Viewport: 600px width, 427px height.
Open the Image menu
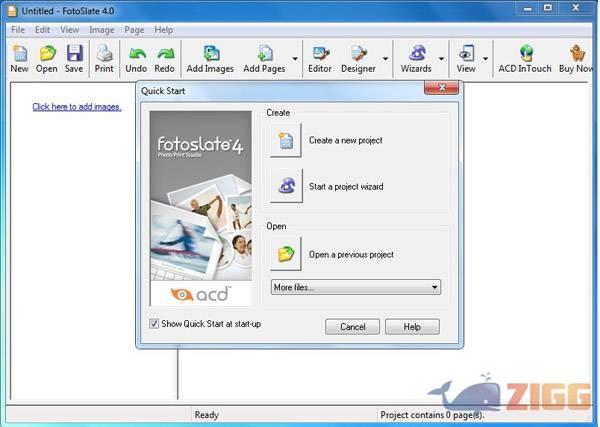(101, 30)
